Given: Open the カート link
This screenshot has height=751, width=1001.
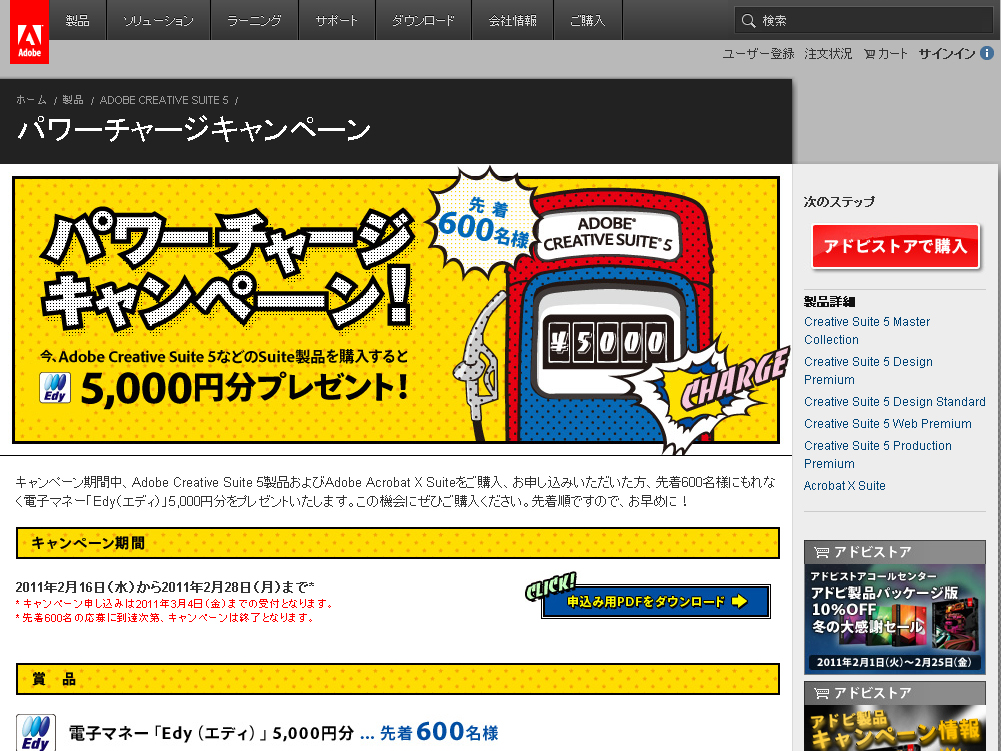Looking at the screenshot, I should (892, 54).
